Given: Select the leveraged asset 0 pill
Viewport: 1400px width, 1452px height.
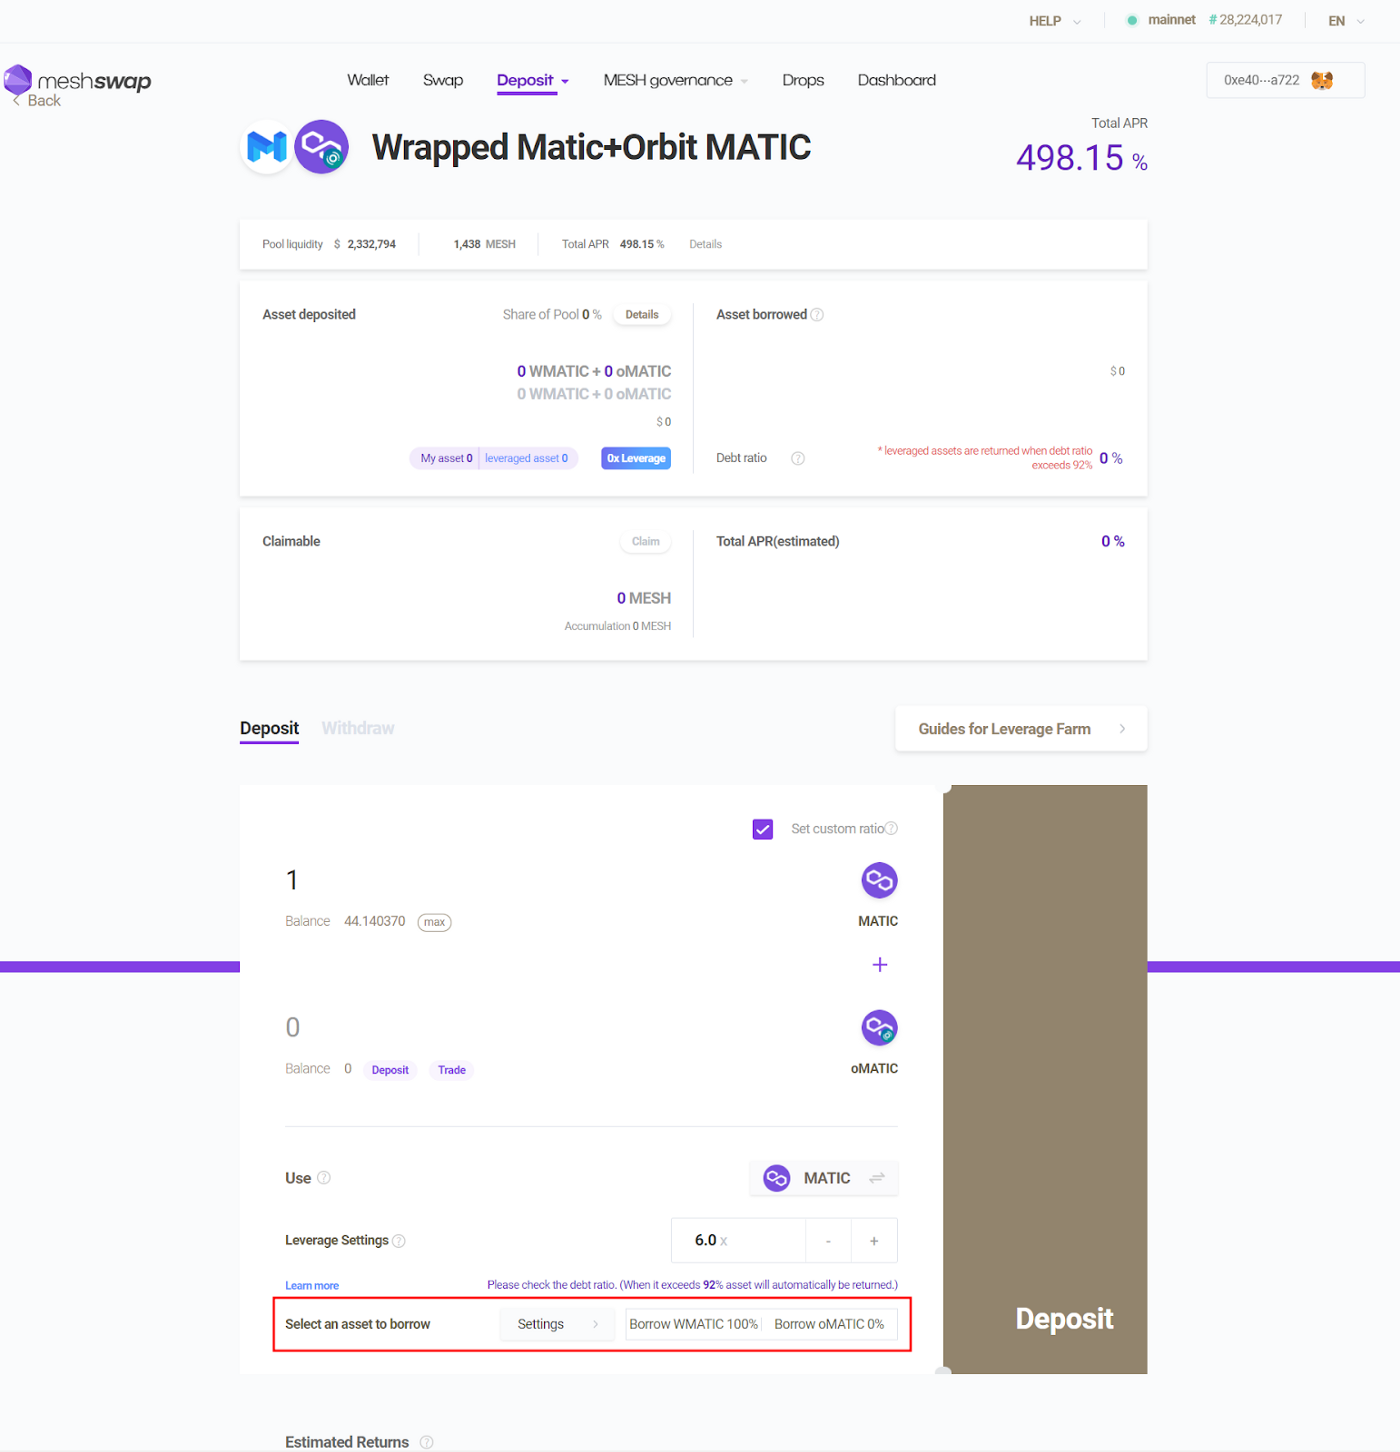Looking at the screenshot, I should pos(527,458).
